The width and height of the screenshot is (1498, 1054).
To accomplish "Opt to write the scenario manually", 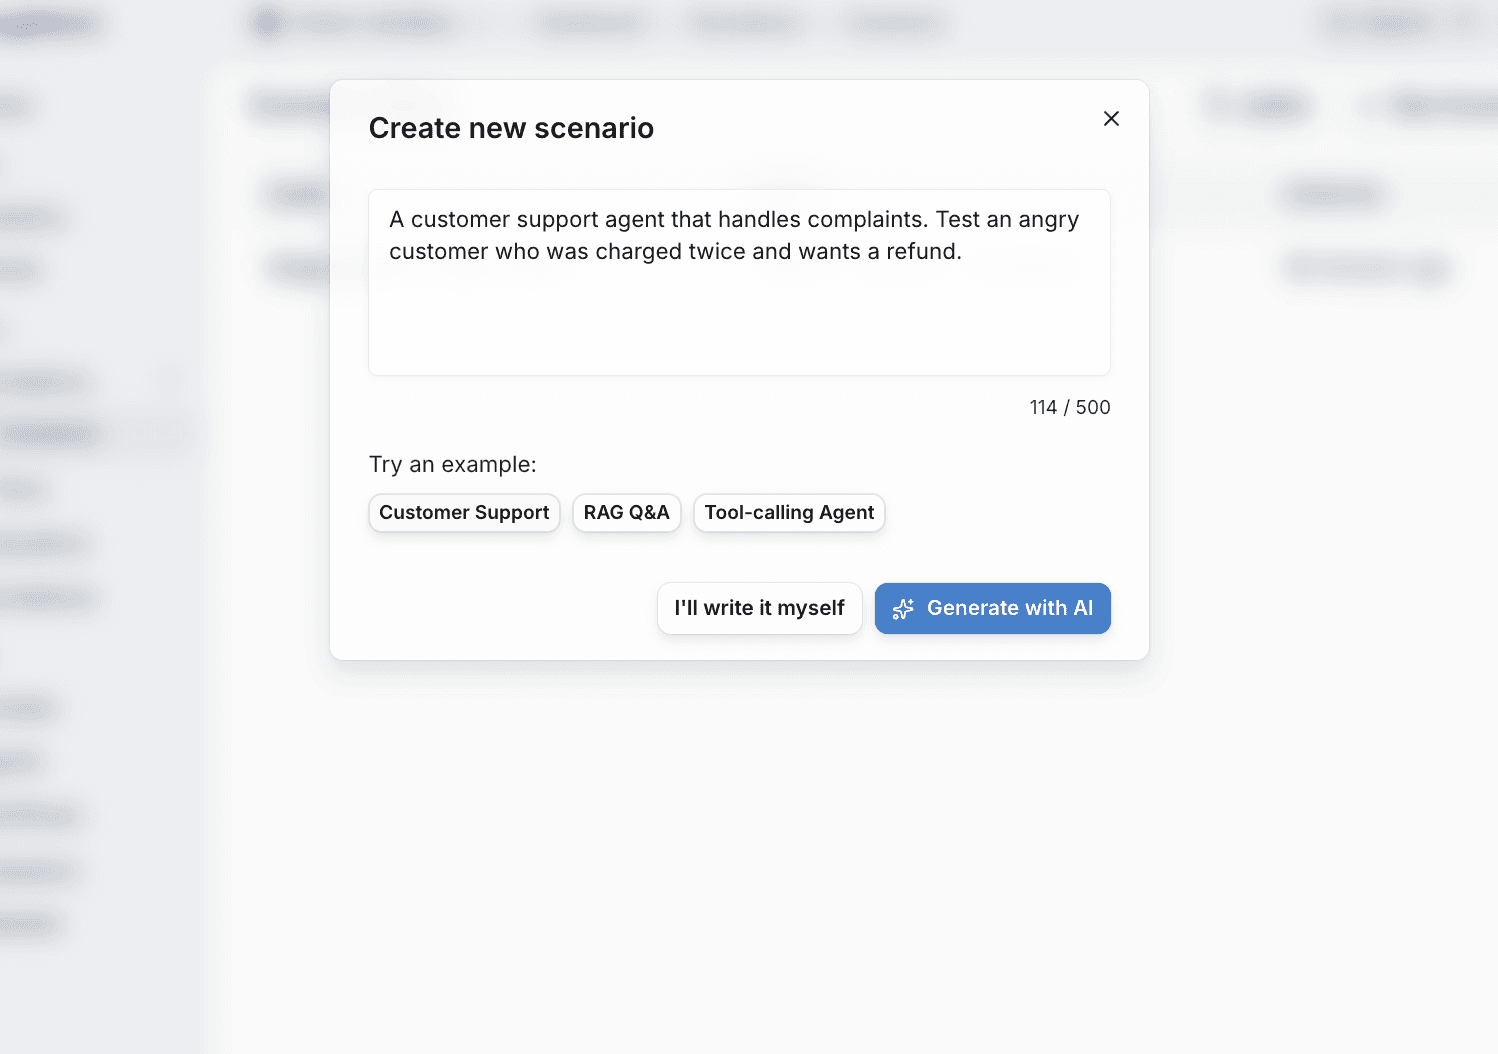I will [759, 608].
